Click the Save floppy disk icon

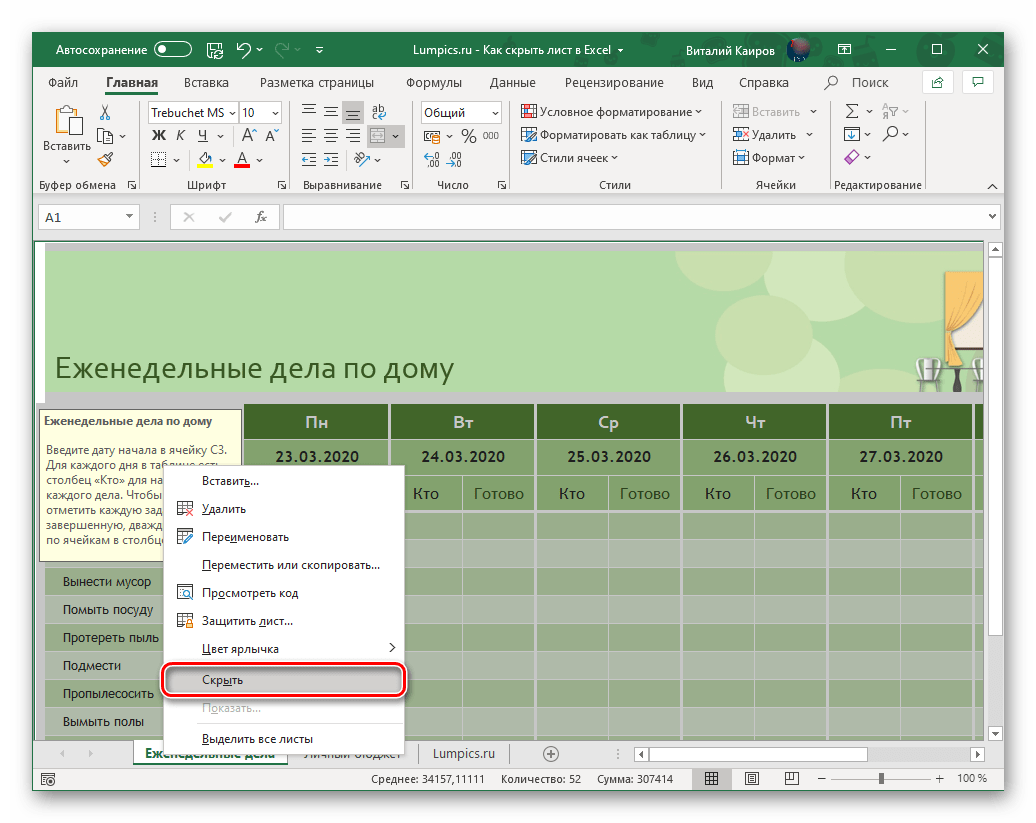(x=214, y=49)
